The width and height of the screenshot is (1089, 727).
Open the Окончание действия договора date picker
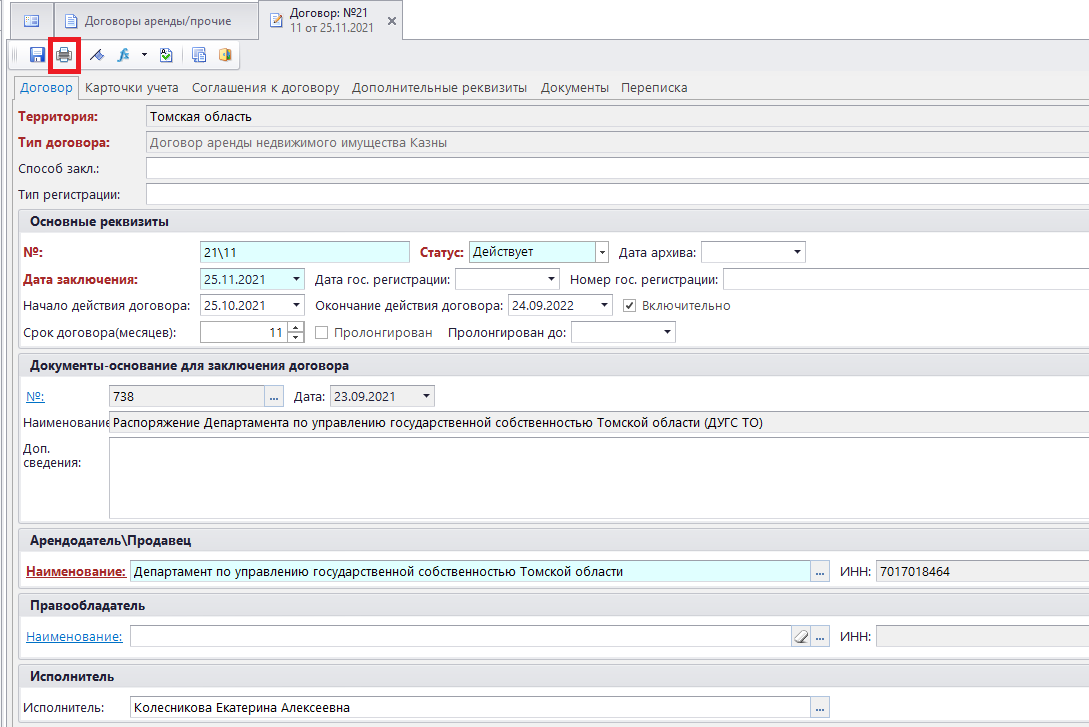[604, 305]
